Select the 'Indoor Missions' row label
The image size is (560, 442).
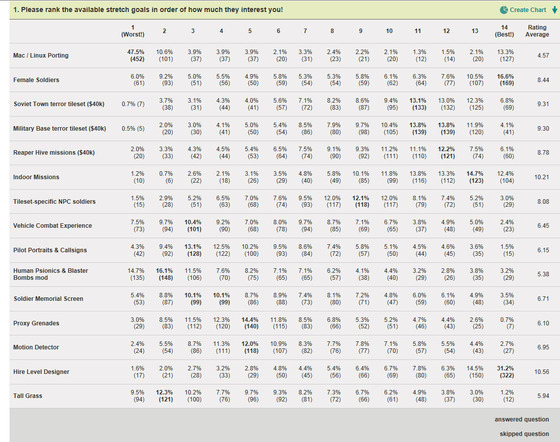pyautogui.click(x=36, y=177)
